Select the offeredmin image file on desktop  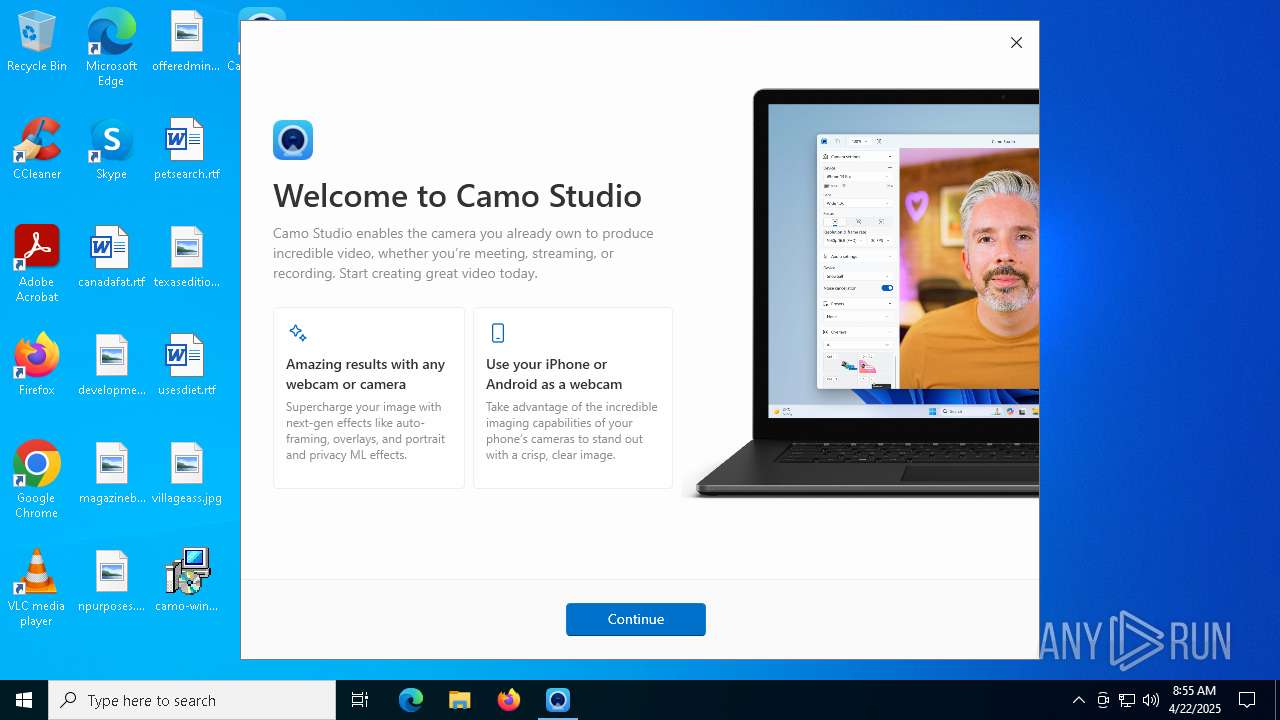(x=187, y=42)
